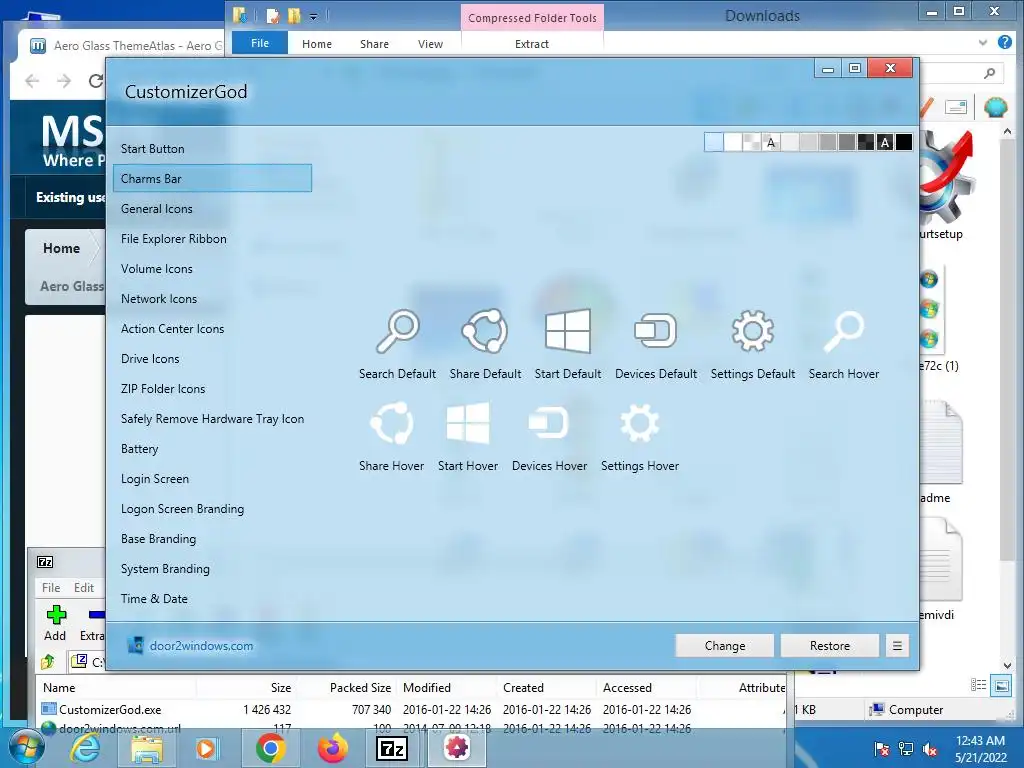Pick the medium gray preview background swatch
This screenshot has height=768, width=1024.
(x=828, y=142)
